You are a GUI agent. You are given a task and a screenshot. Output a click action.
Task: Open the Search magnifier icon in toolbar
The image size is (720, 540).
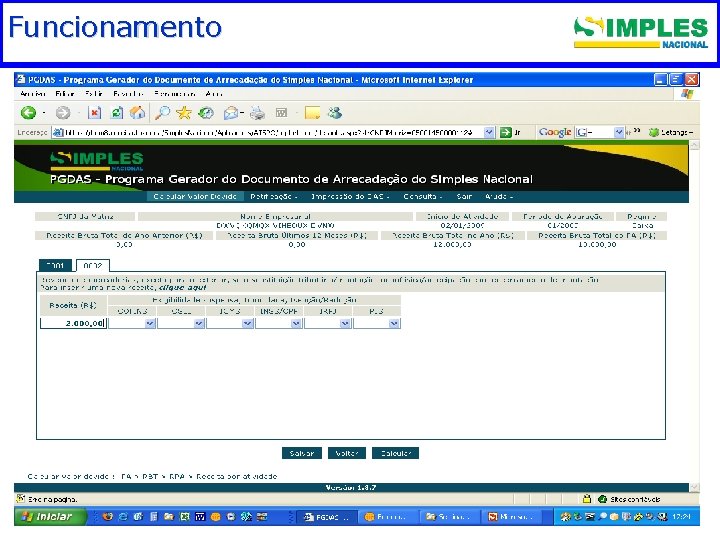(x=162, y=112)
